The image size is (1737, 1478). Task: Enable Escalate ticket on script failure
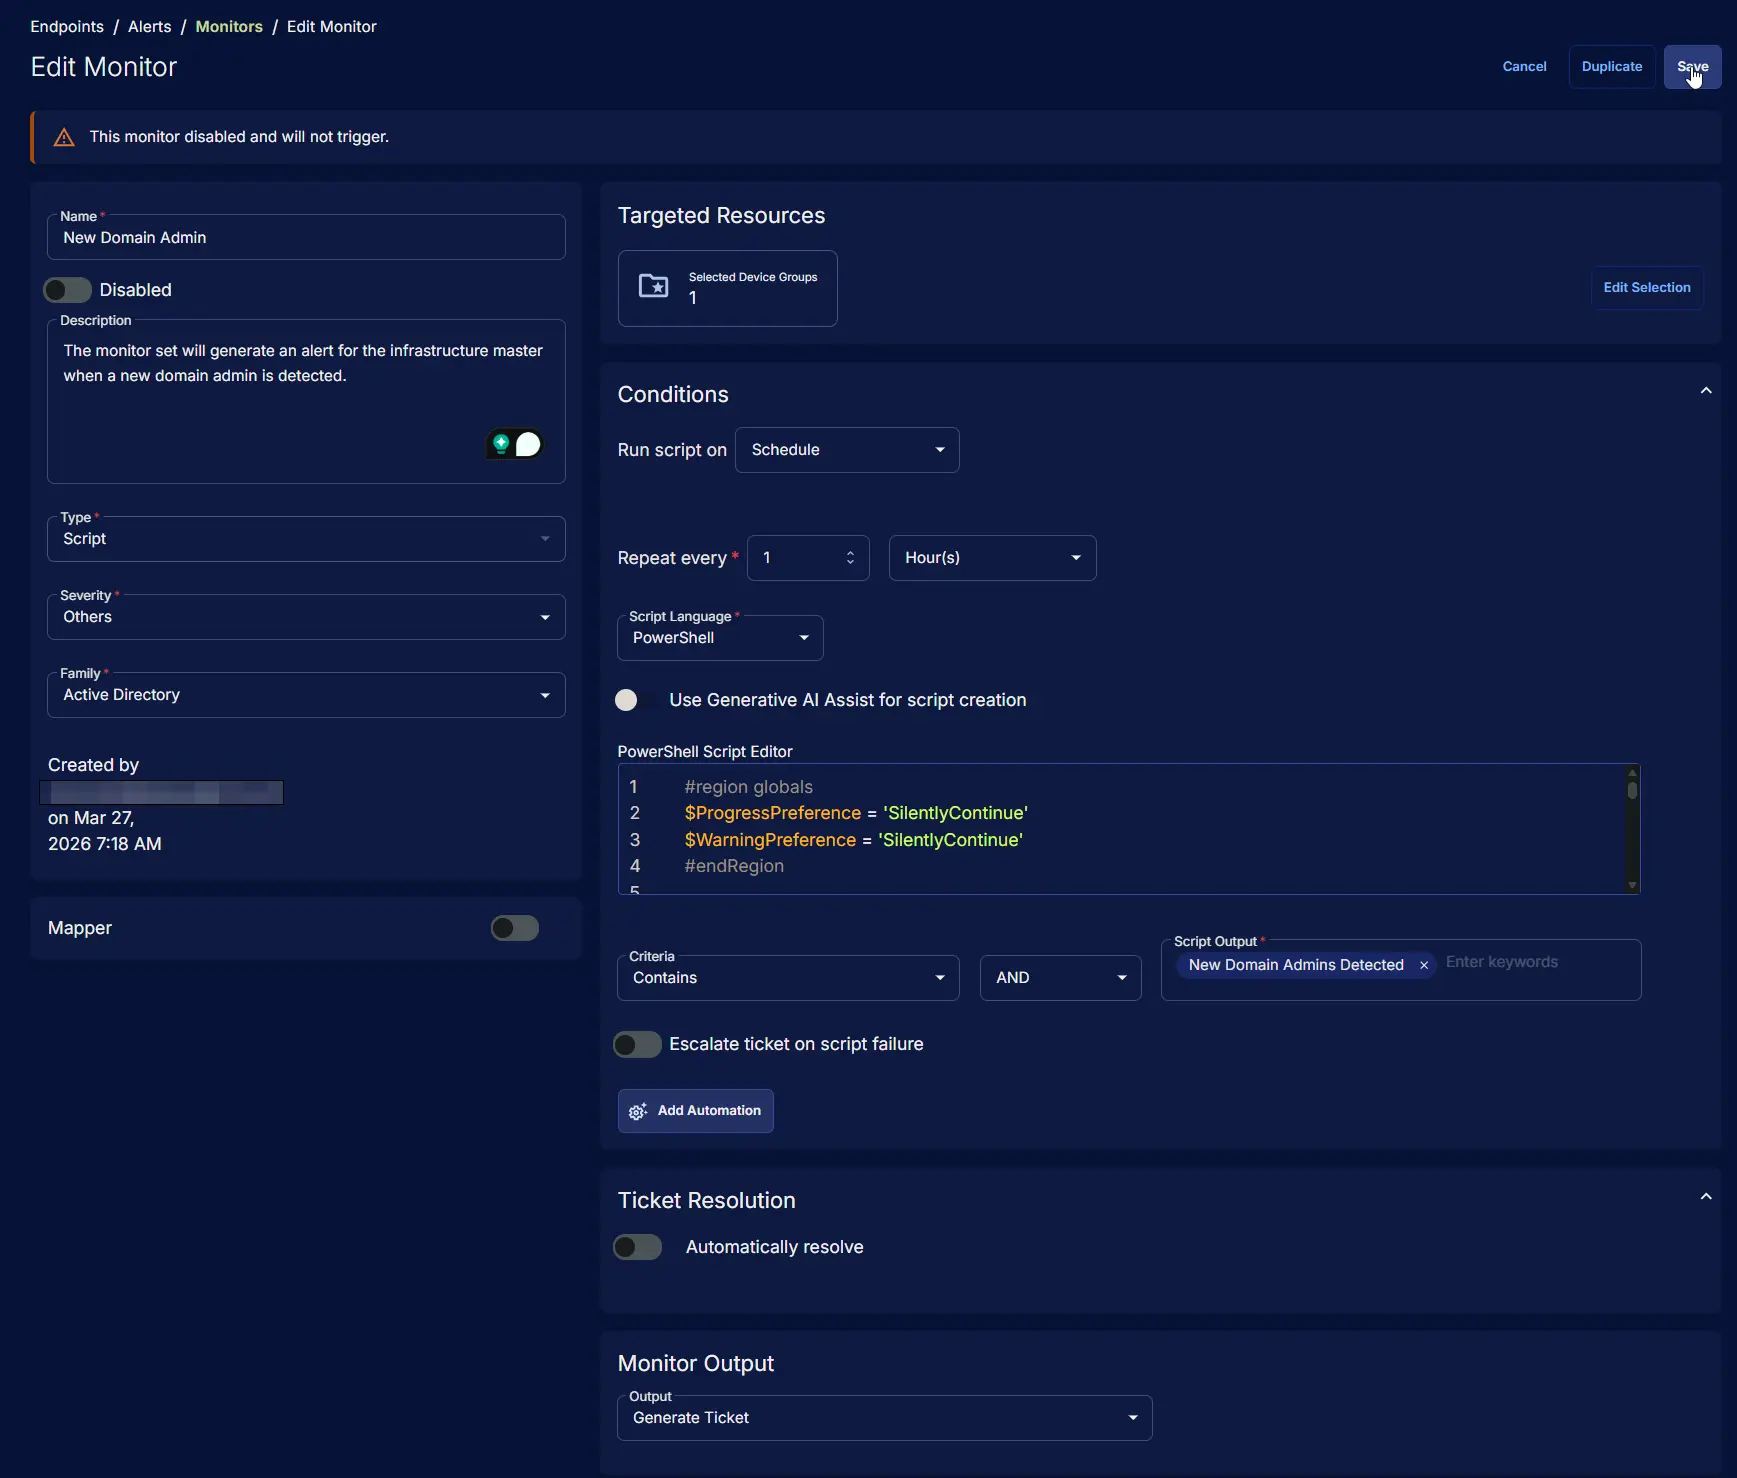pyautogui.click(x=638, y=1044)
